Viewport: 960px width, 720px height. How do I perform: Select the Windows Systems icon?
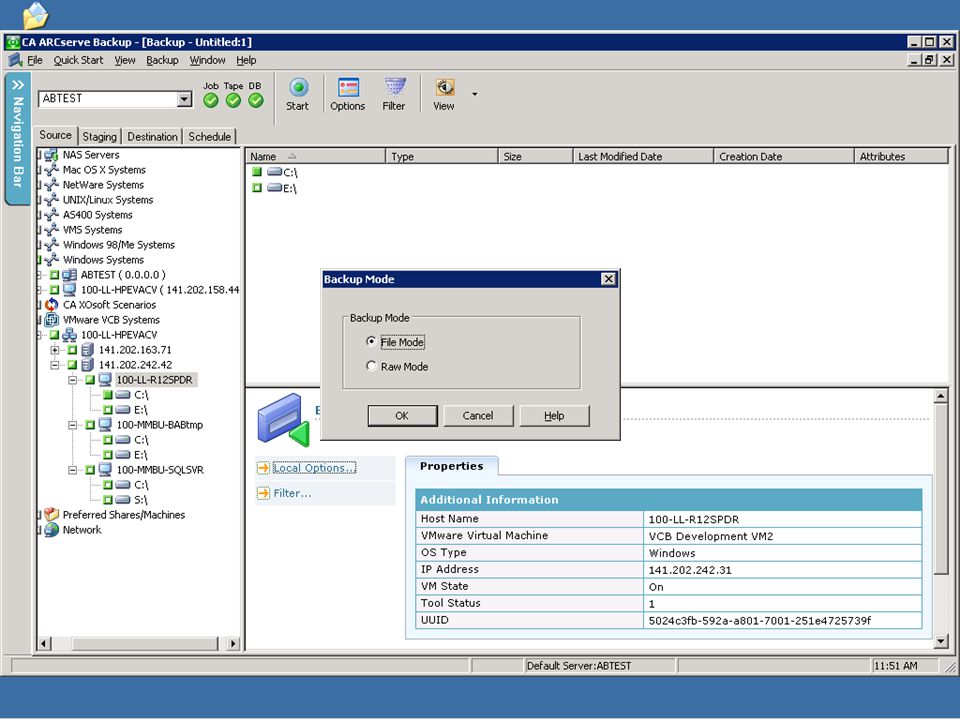coord(51,260)
